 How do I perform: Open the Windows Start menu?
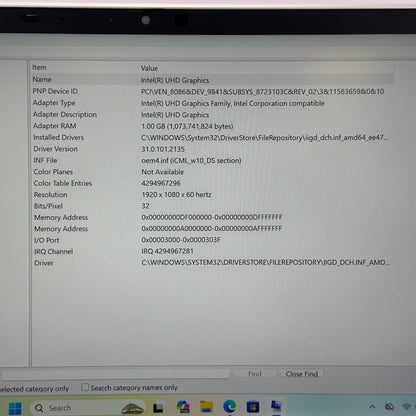(15, 408)
